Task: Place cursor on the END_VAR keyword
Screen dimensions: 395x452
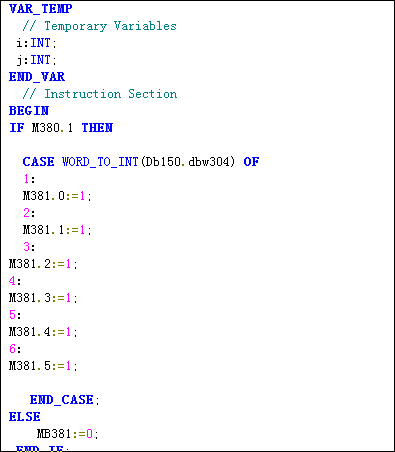Action: pos(37,77)
